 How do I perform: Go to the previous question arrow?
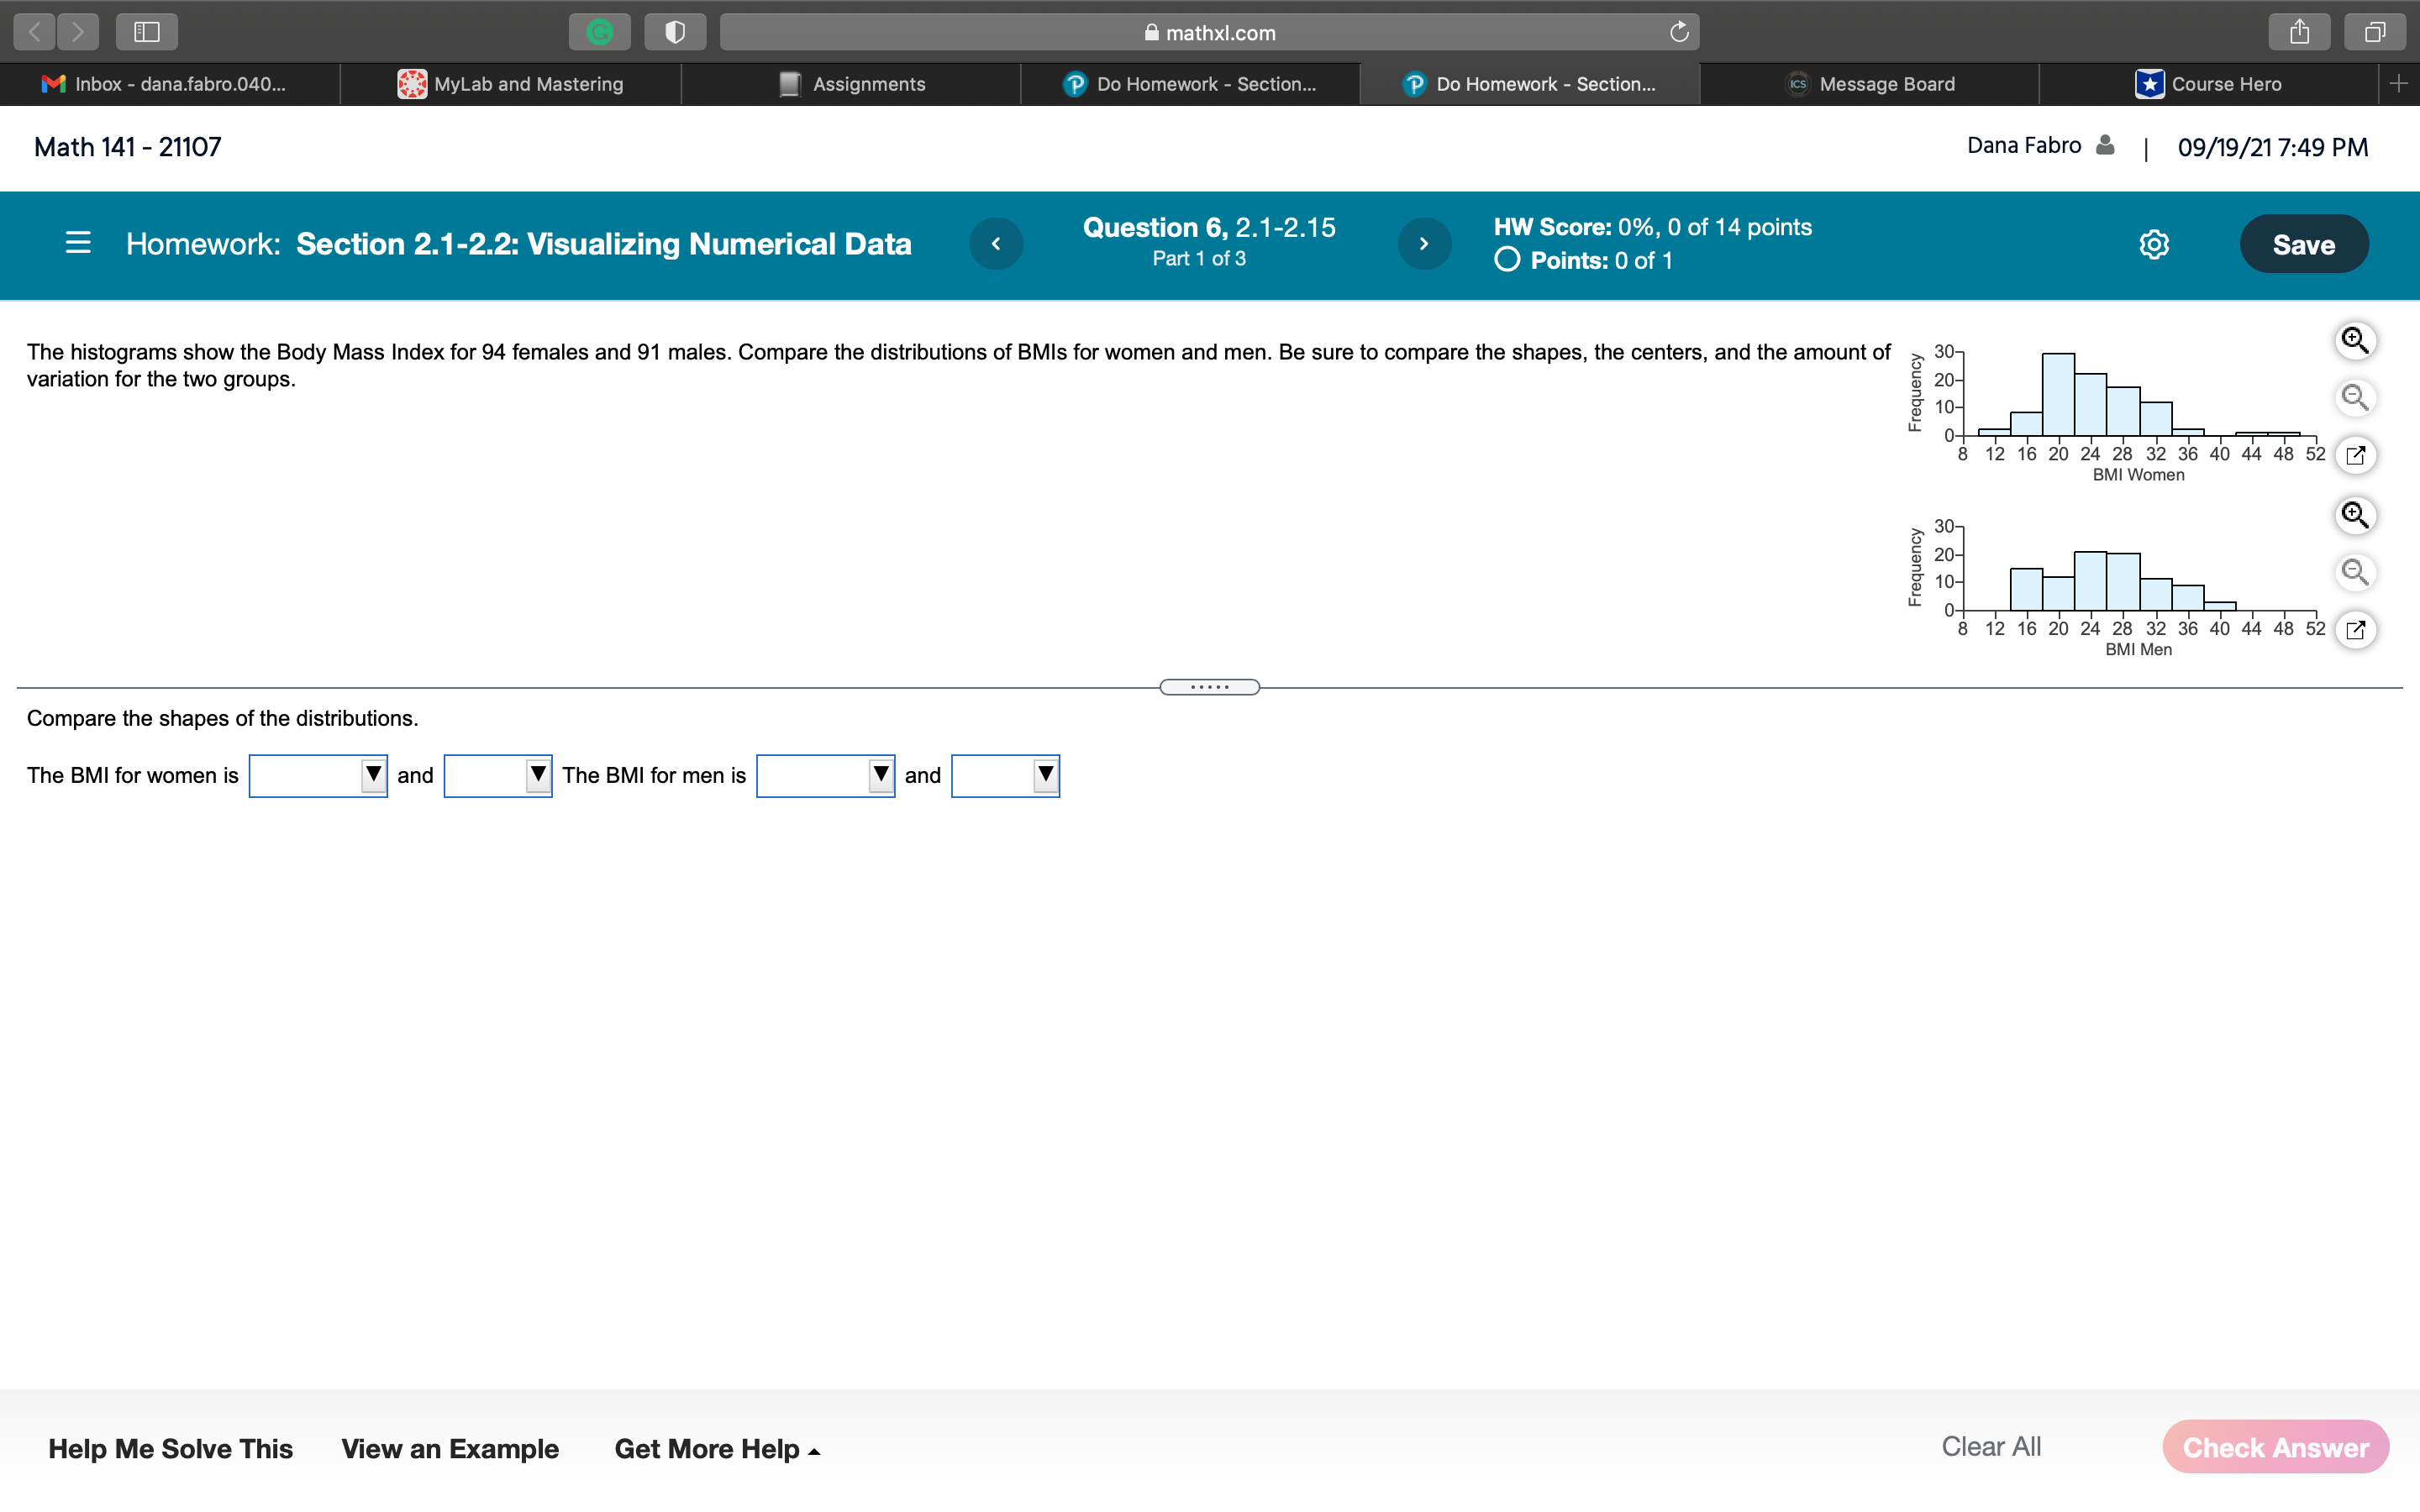[996, 244]
